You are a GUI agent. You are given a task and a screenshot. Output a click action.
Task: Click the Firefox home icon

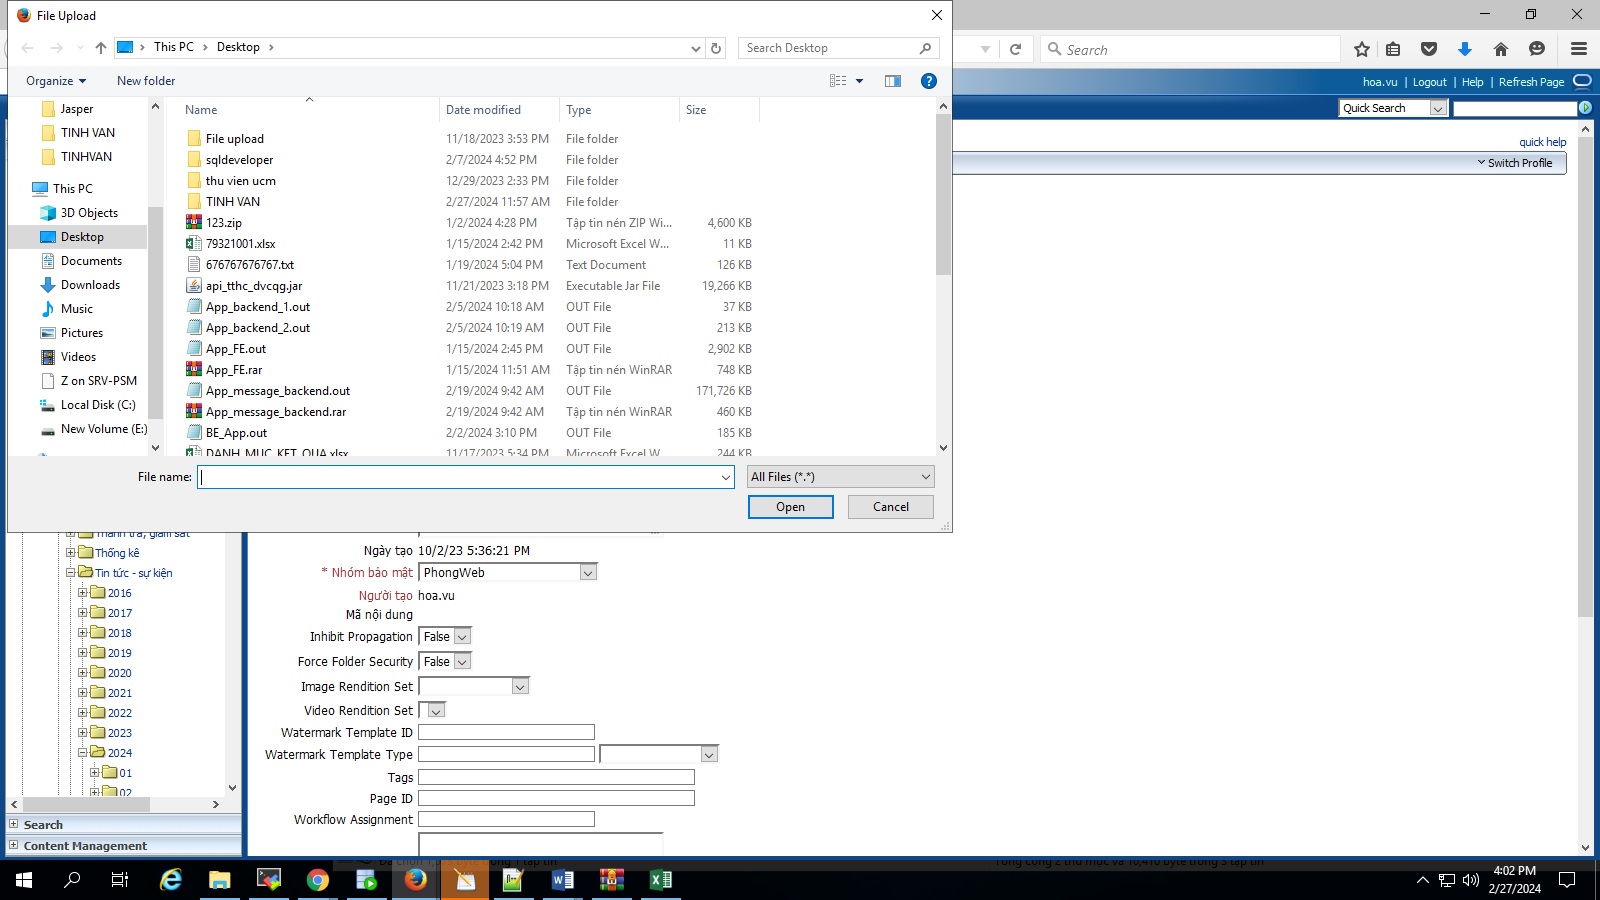coord(1500,49)
